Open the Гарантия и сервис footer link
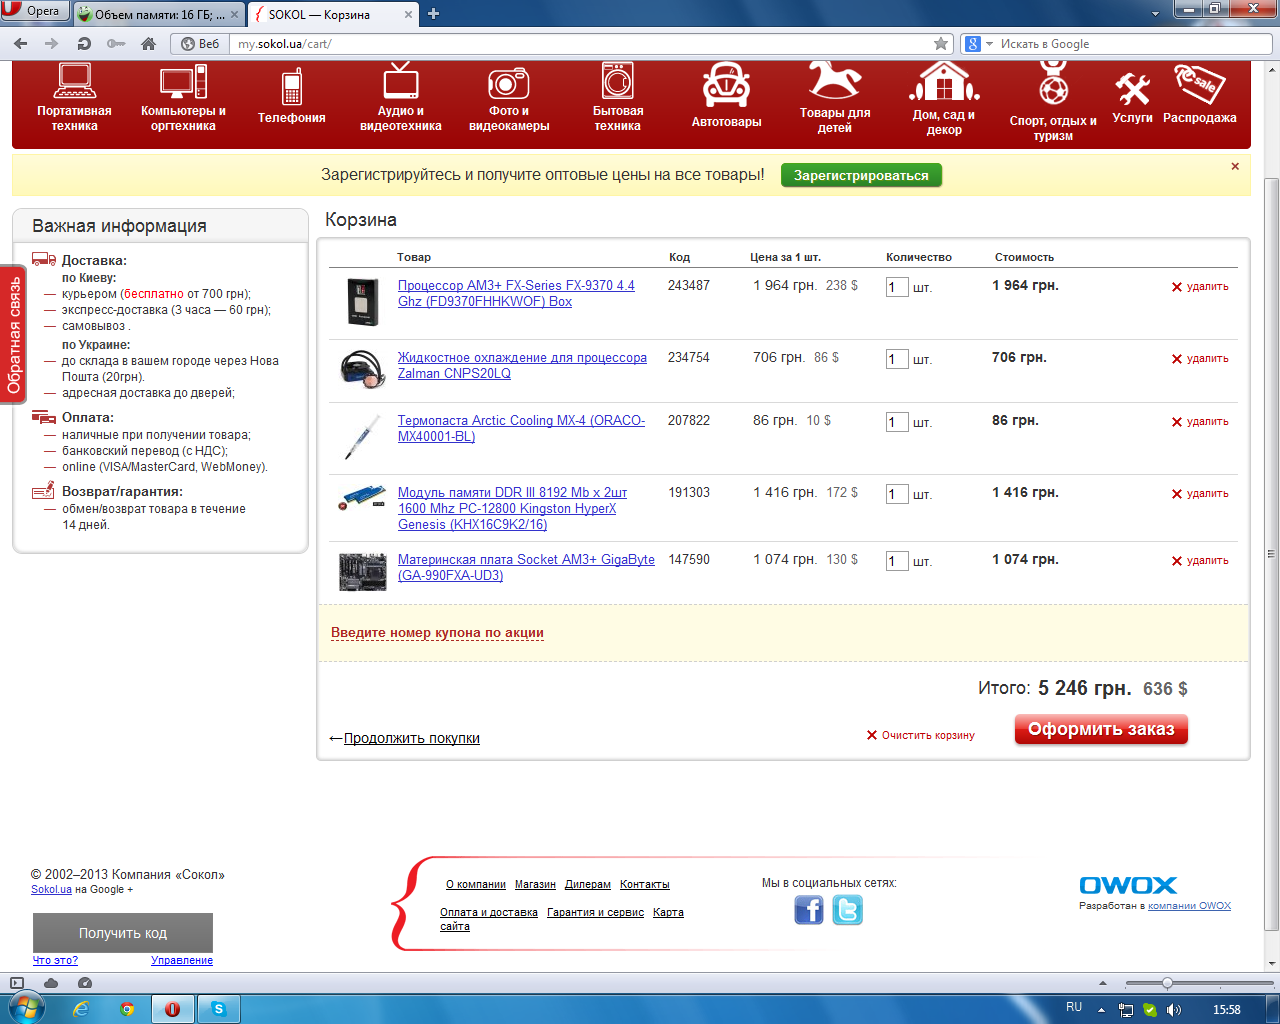 [596, 912]
